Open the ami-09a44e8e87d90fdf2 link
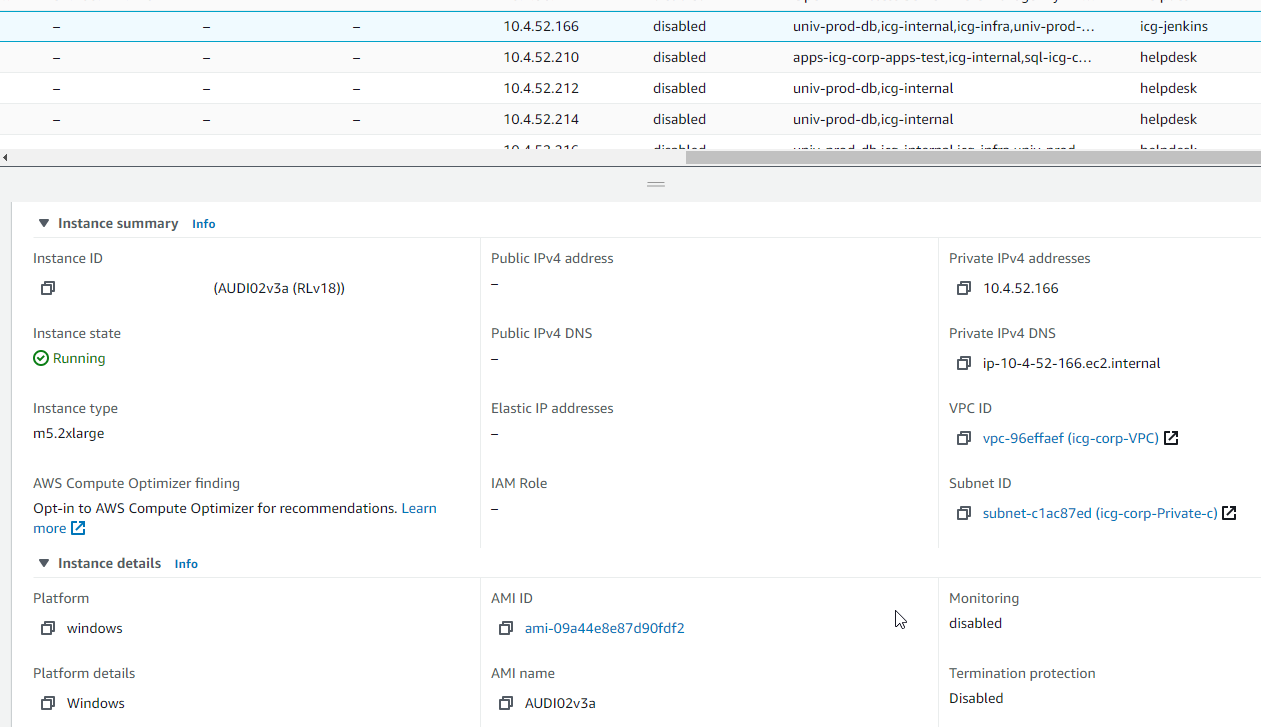 (x=604, y=628)
